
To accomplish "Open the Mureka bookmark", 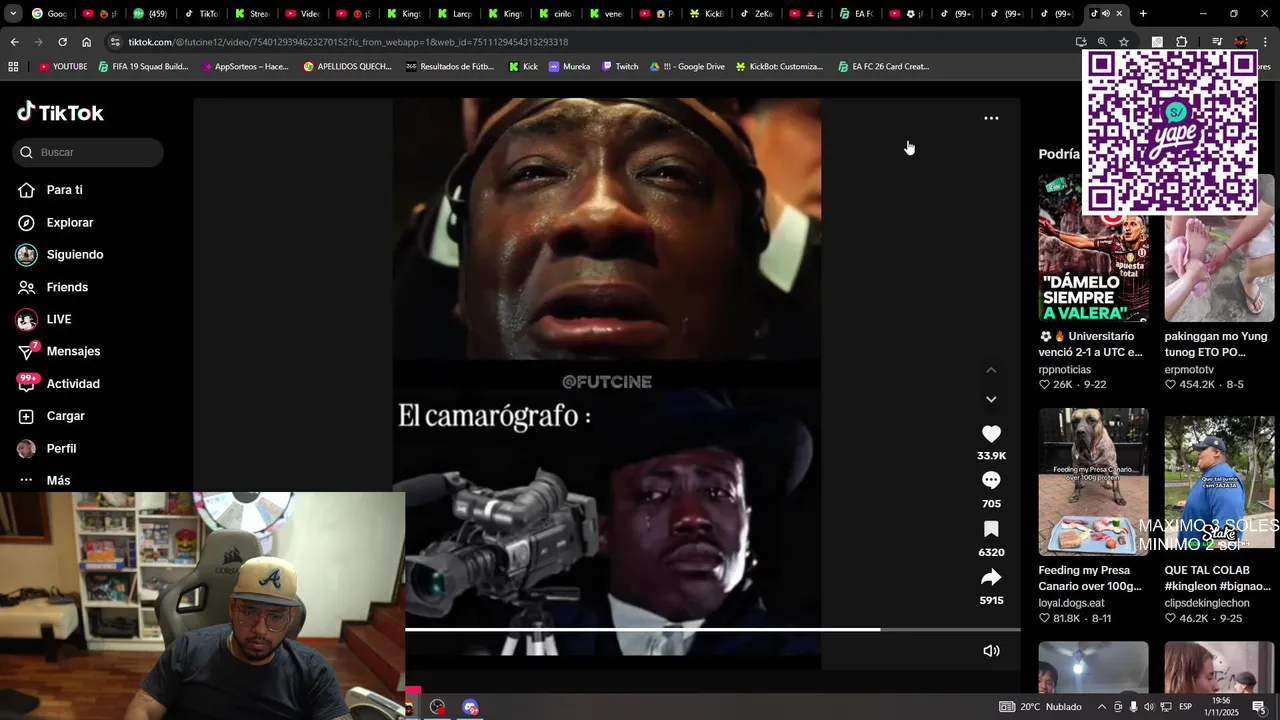I will [x=569, y=67].
